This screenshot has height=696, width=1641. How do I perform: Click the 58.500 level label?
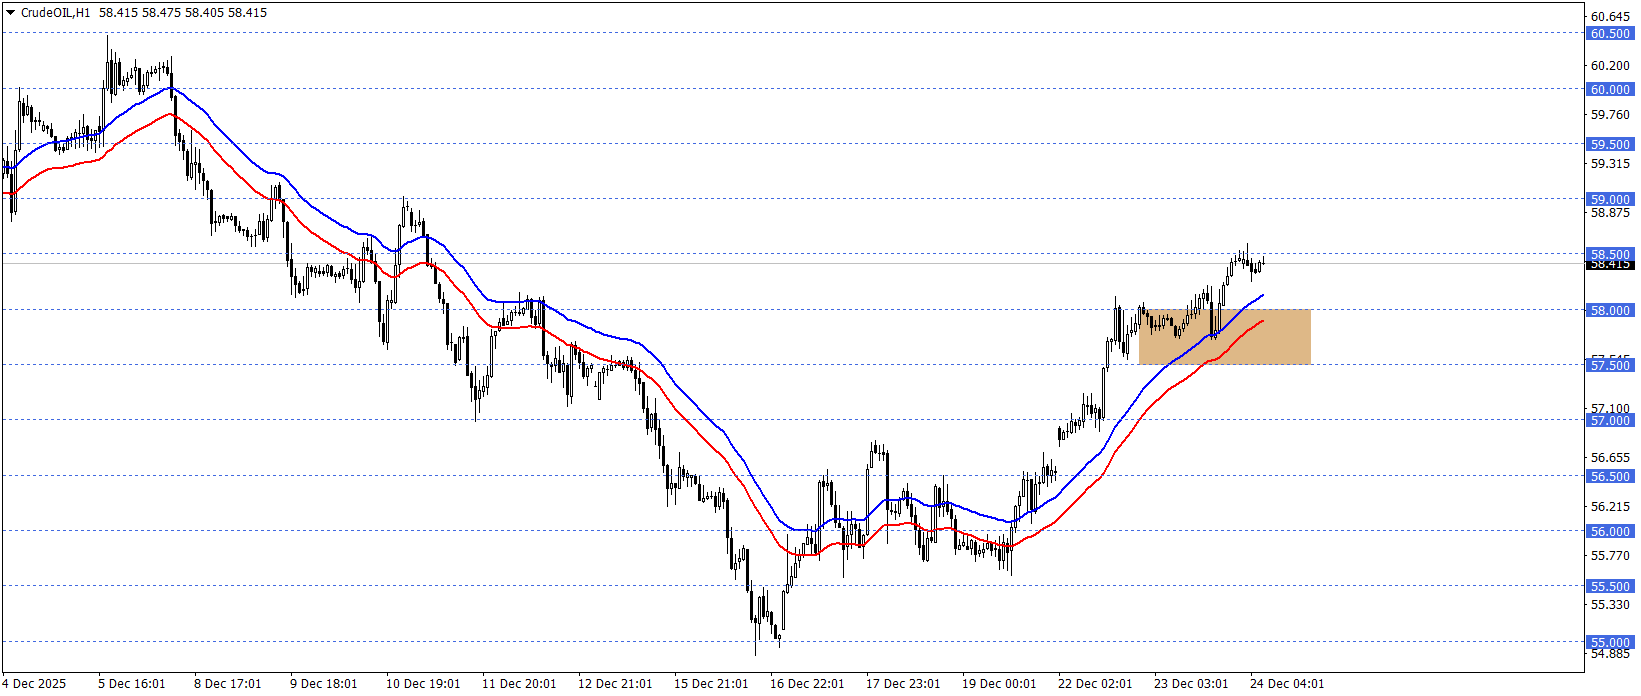[x=1610, y=254]
